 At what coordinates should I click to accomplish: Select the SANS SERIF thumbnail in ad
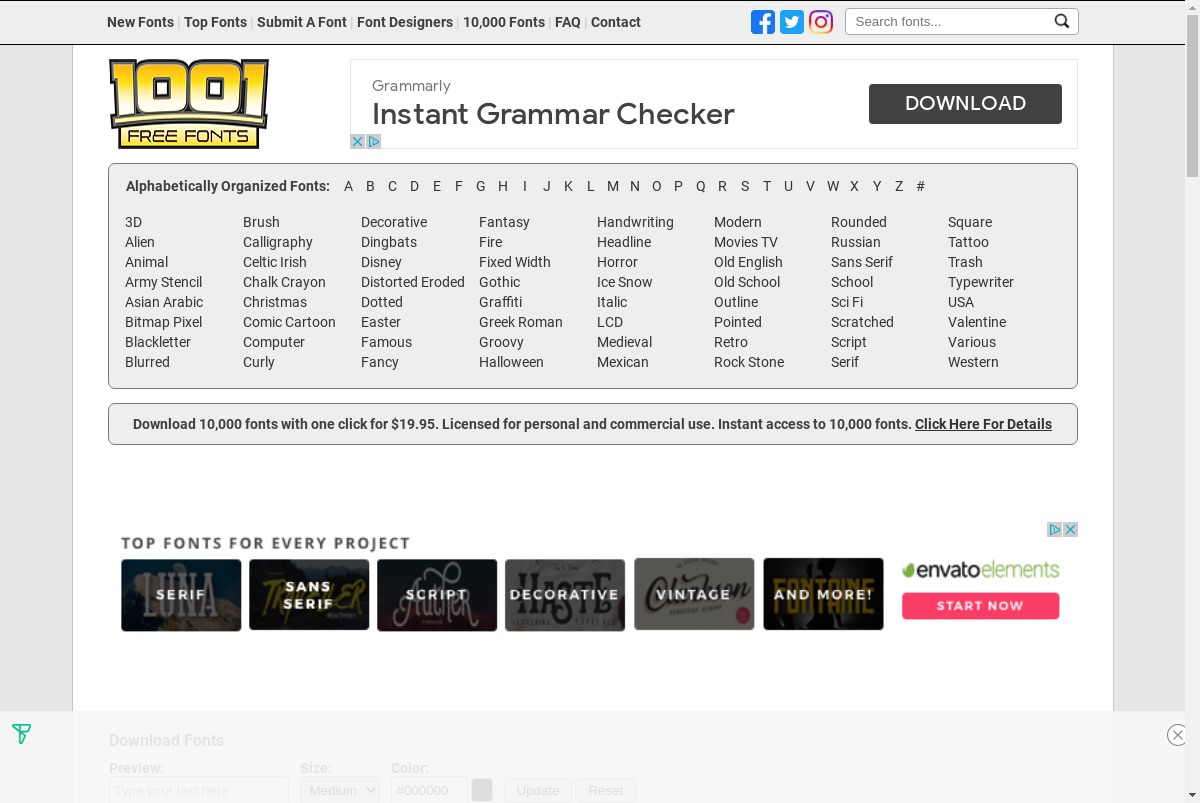click(309, 595)
